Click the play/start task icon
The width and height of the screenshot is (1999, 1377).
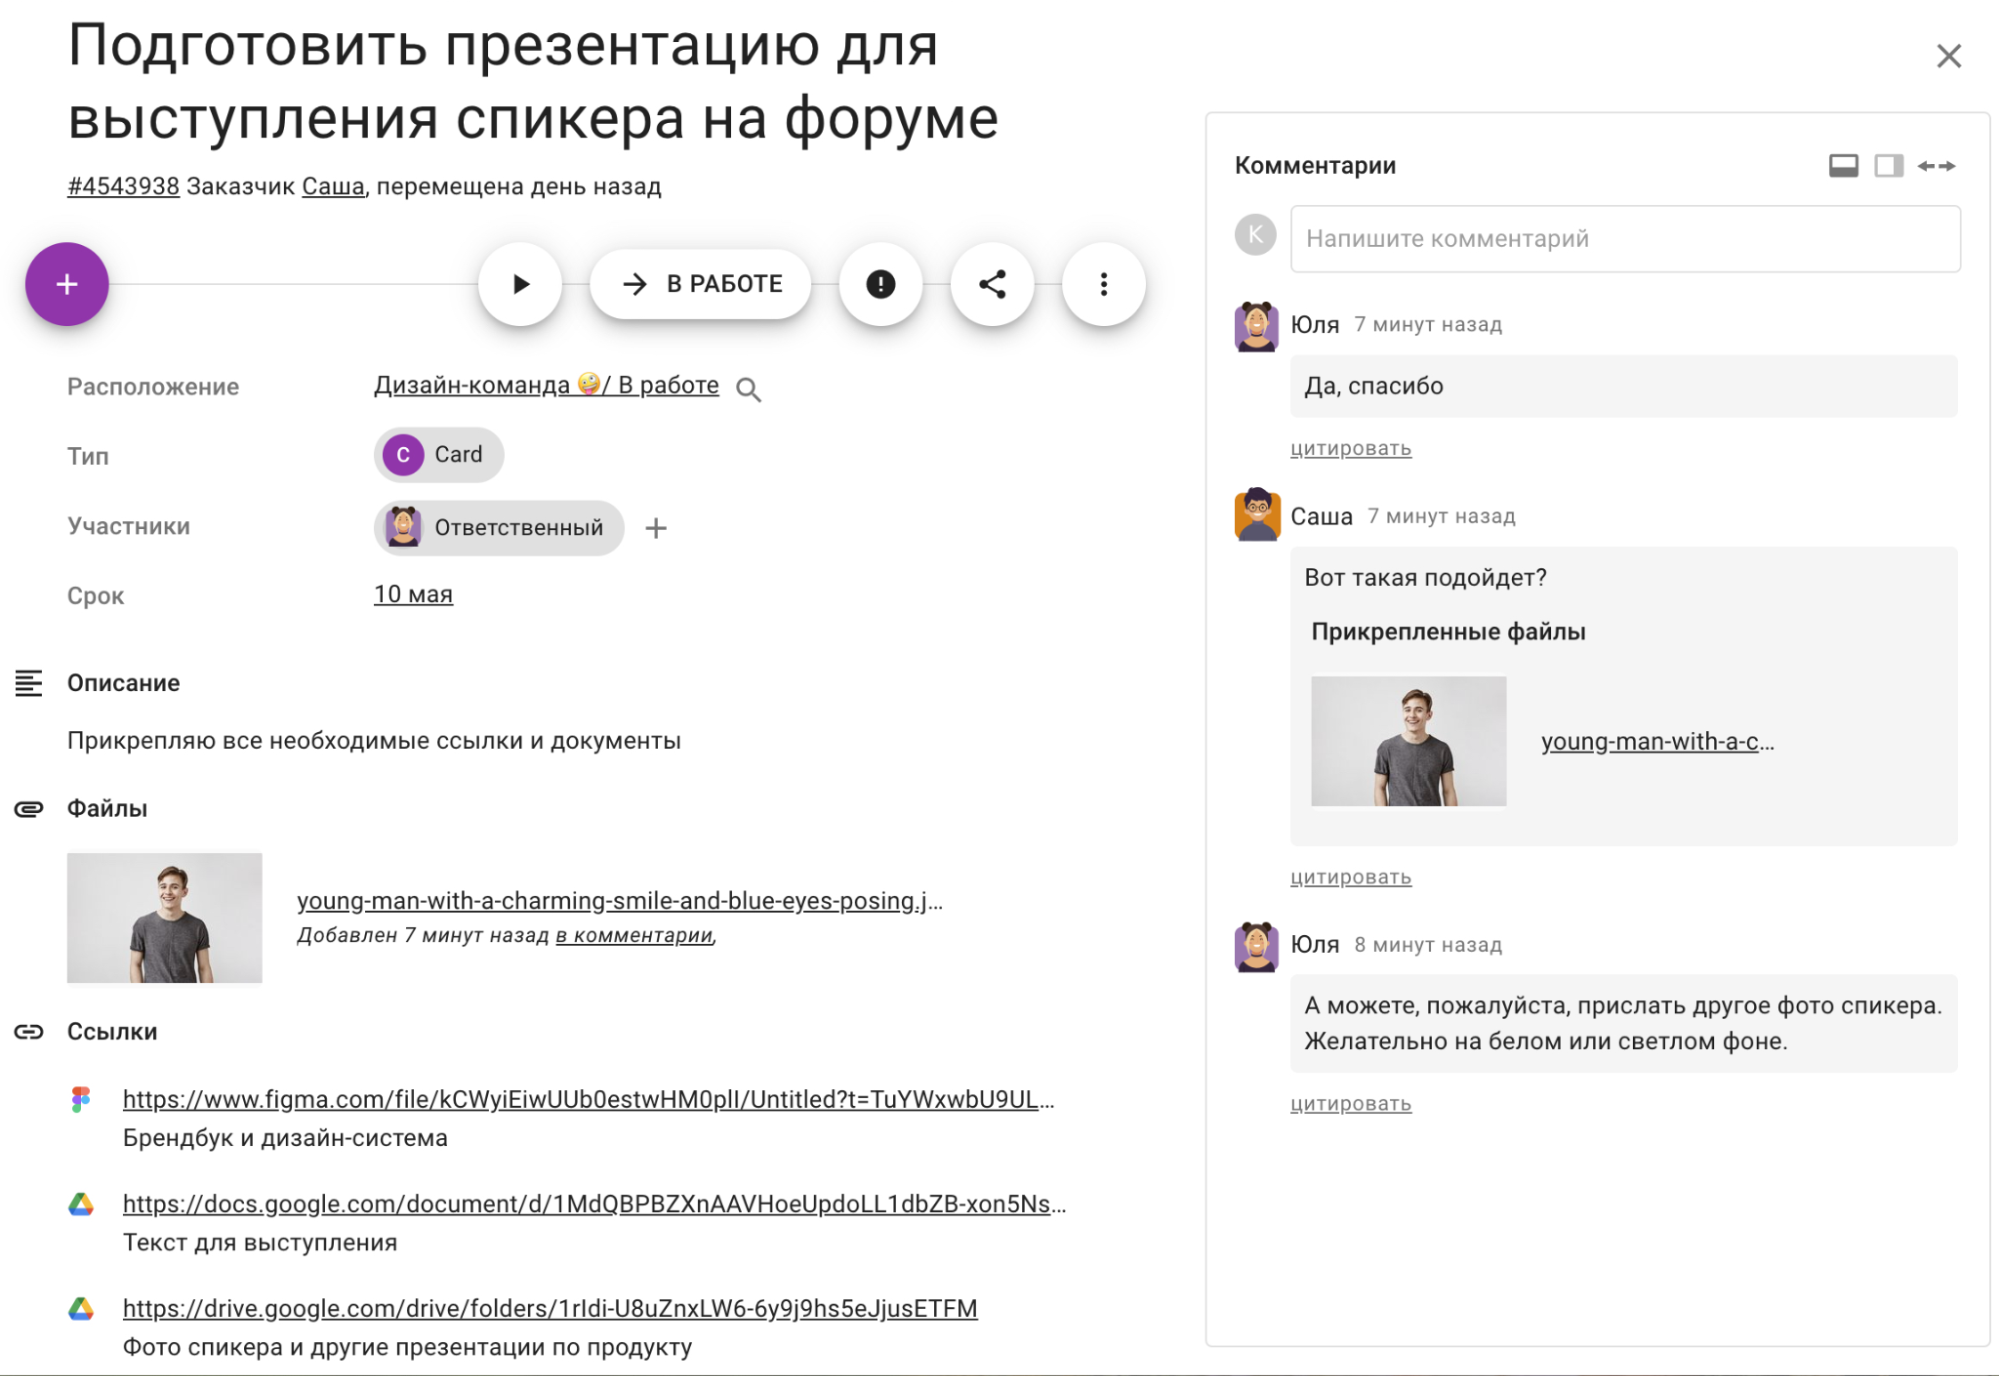[x=521, y=284]
